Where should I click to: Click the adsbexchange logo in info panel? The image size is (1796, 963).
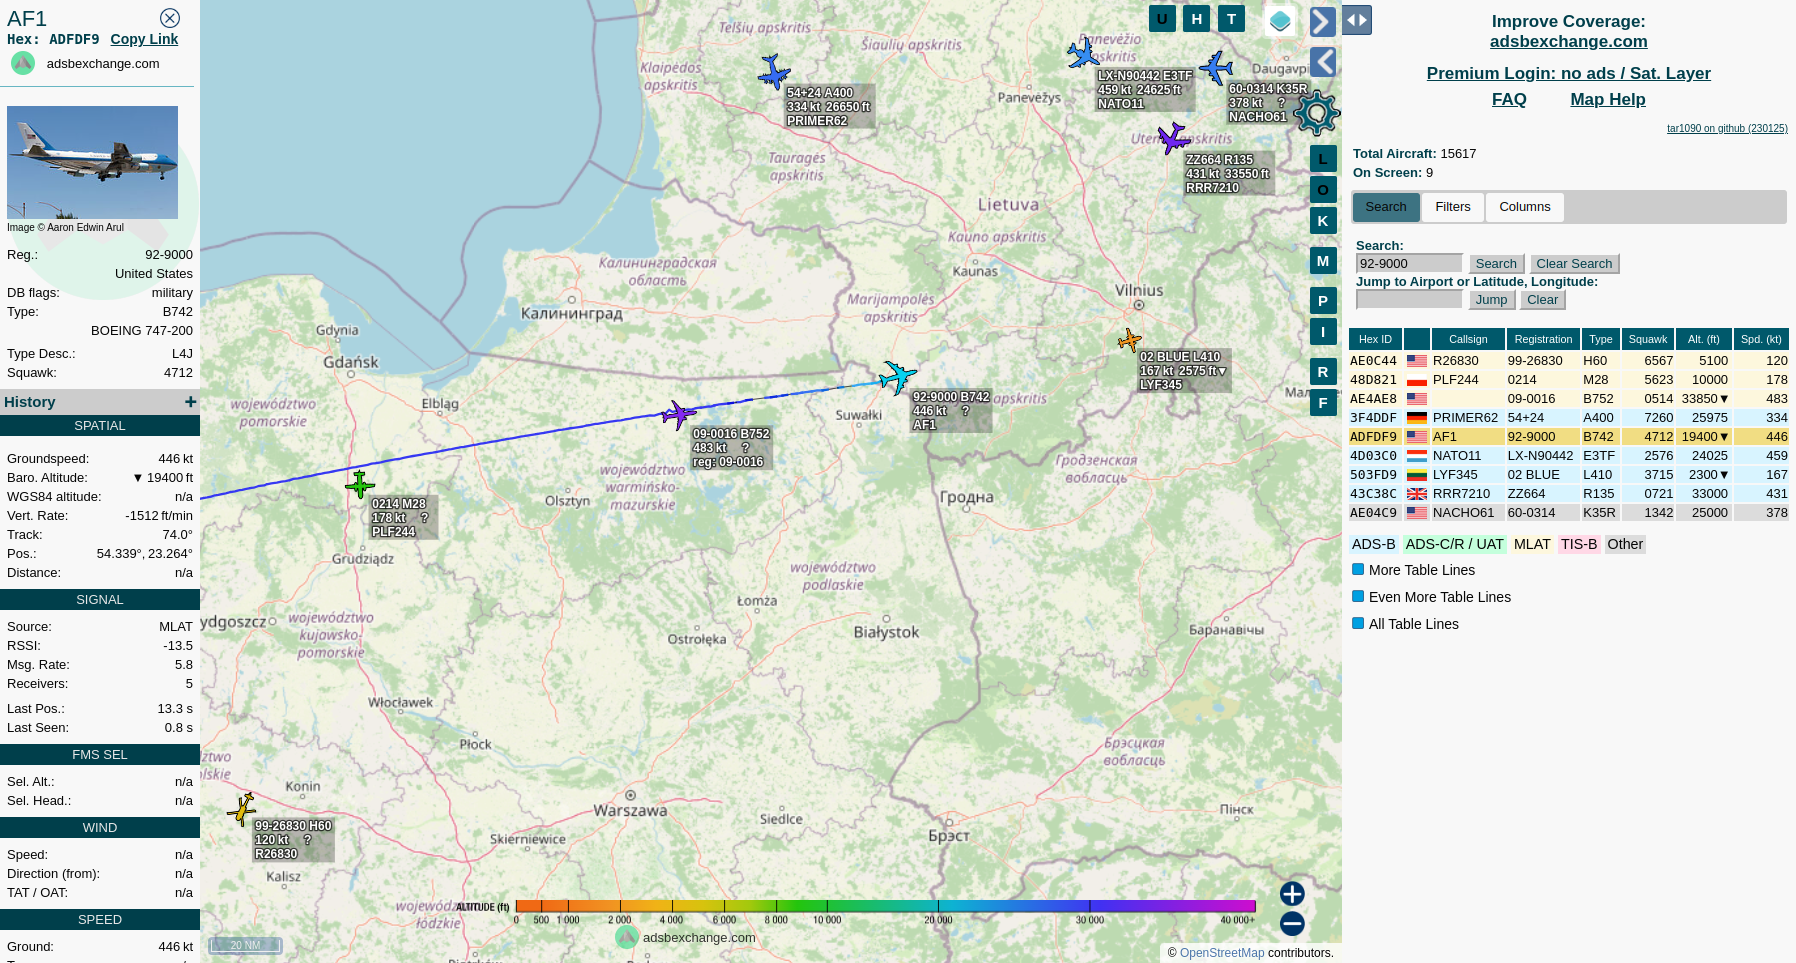[x=23, y=63]
